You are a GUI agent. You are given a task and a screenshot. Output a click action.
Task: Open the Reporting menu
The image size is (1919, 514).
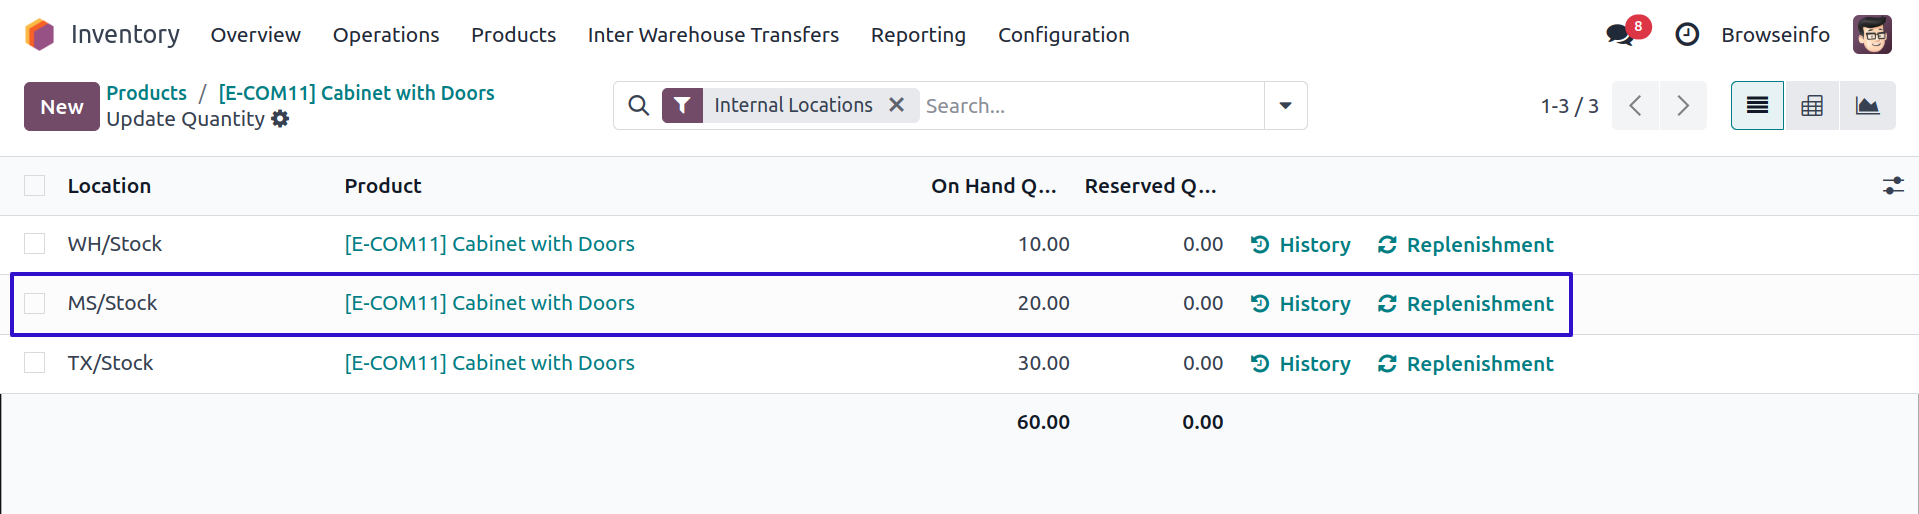point(918,35)
